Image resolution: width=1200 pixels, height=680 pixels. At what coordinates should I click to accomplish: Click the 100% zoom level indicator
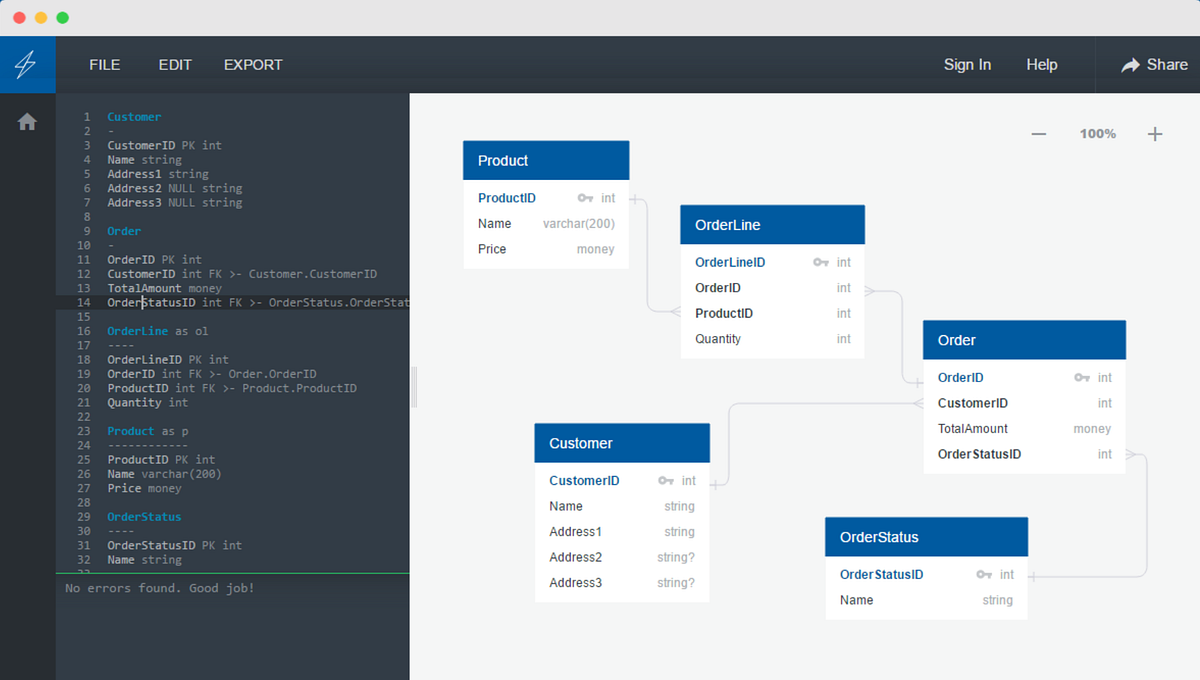point(1097,133)
